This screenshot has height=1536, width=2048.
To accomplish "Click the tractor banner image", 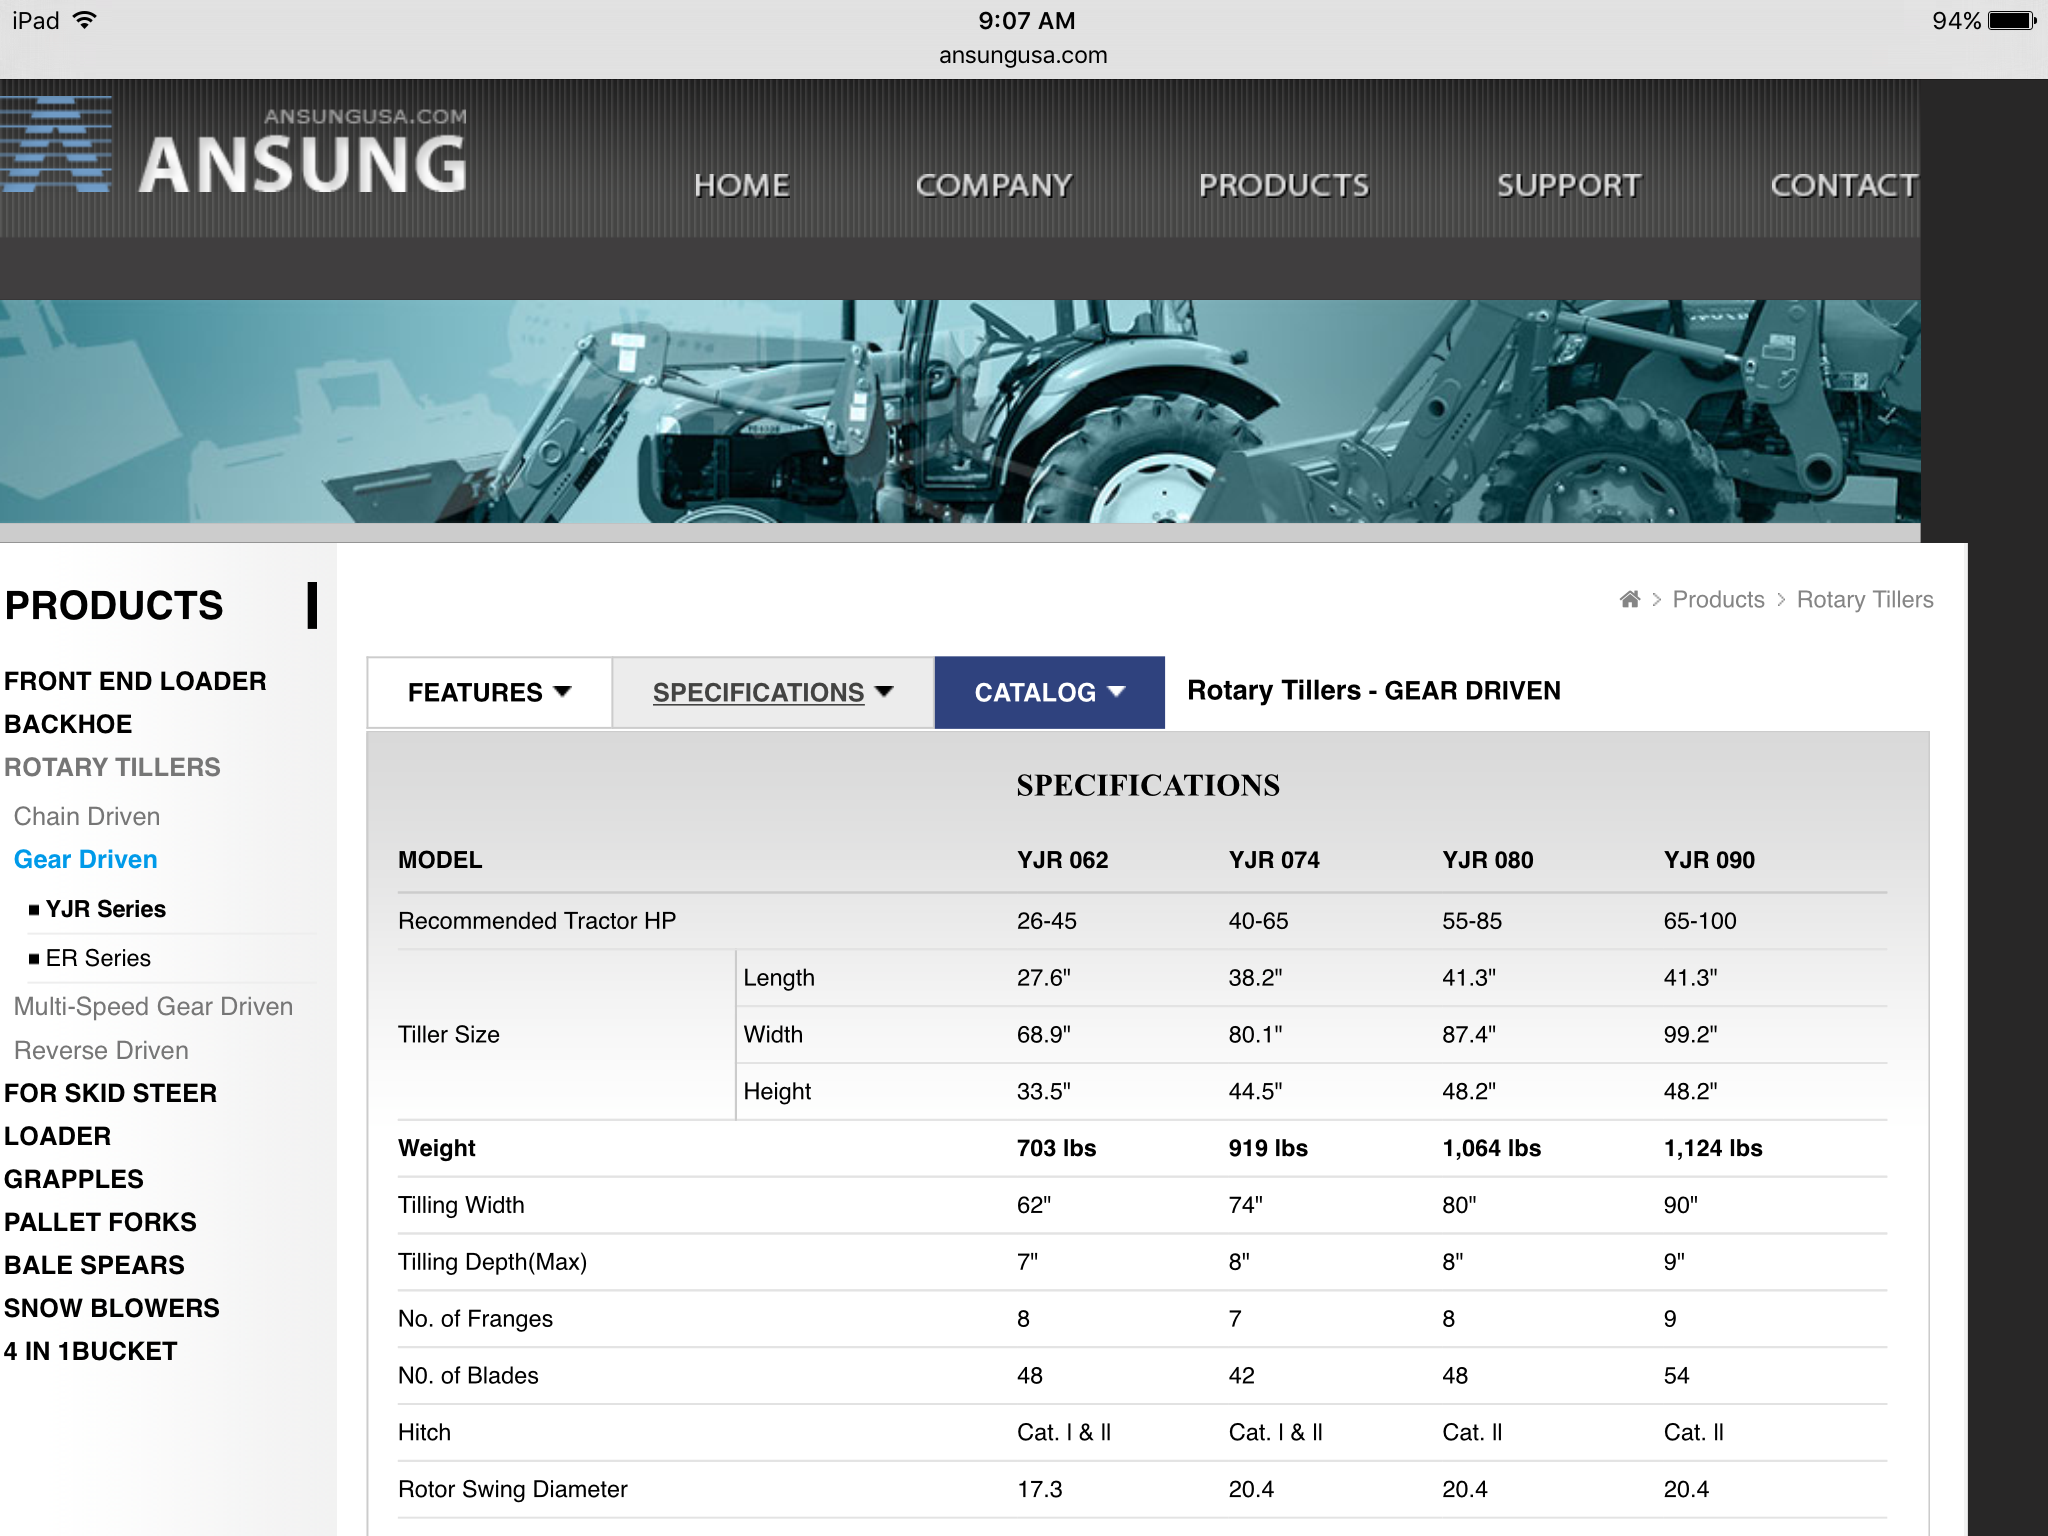I will point(960,411).
